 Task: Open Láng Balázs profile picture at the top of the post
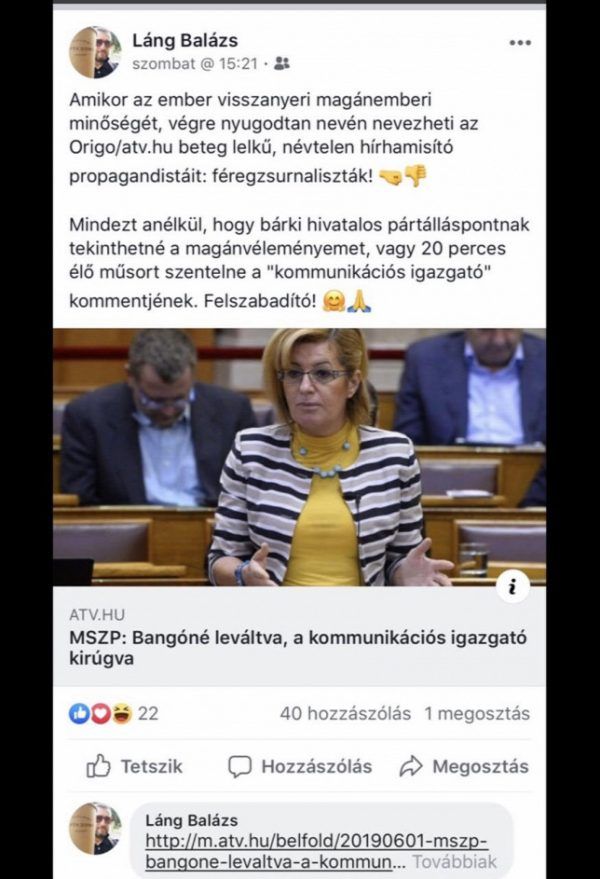(x=95, y=52)
